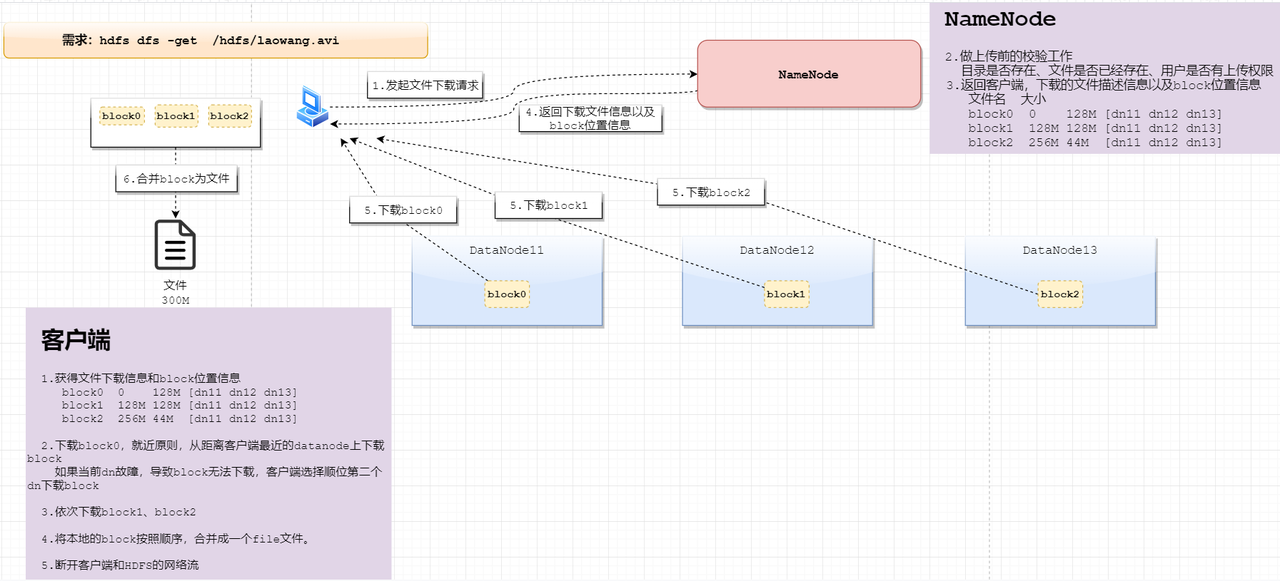Select the line 3.依次下载block1、block2
The width and height of the screenshot is (1280, 581).
[118, 512]
